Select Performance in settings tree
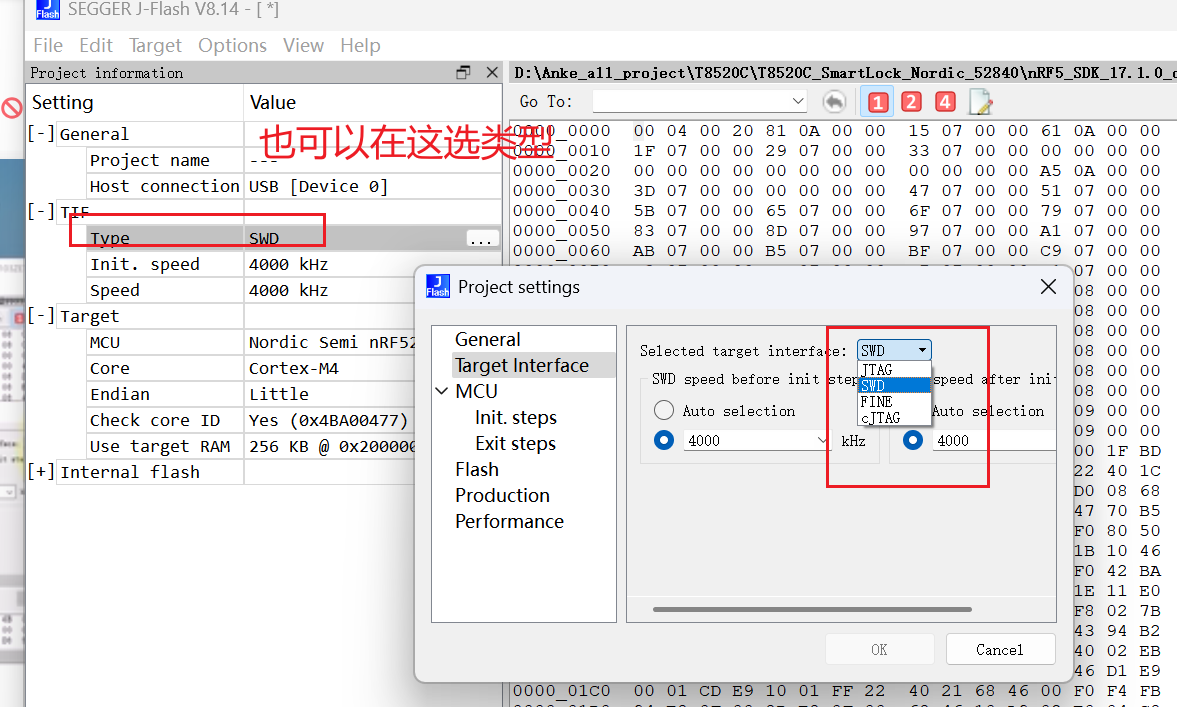The height and width of the screenshot is (707, 1177). (x=509, y=521)
